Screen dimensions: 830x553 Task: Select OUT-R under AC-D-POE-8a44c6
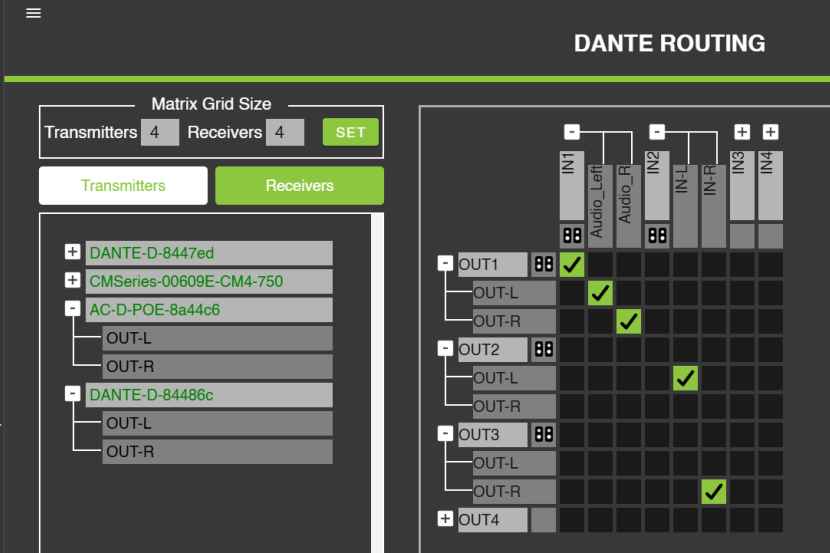point(218,366)
